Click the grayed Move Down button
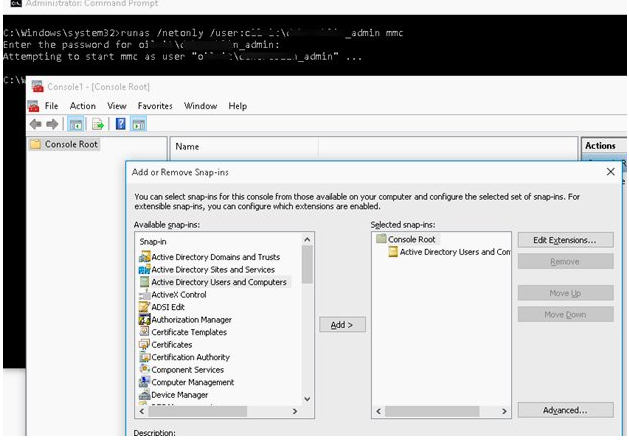Viewport: 629px width, 441px height. tap(565, 314)
